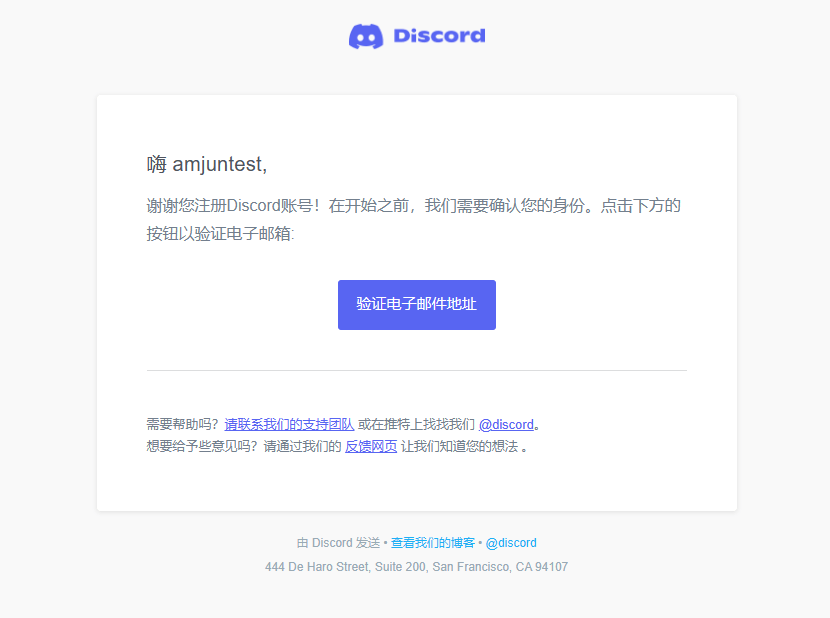Click the 嗨 amjuntest greeting text
This screenshot has height=618, width=830.
207,164
